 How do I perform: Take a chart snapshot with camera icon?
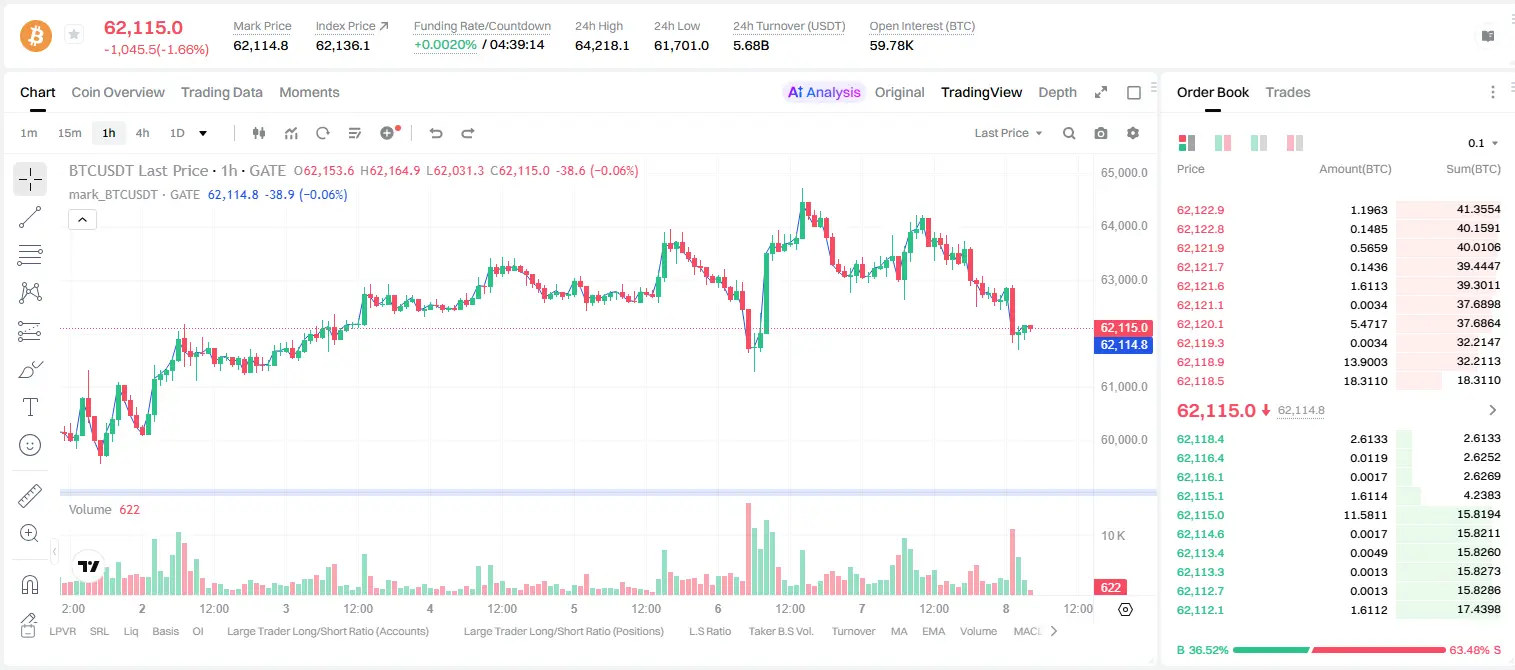1101,133
